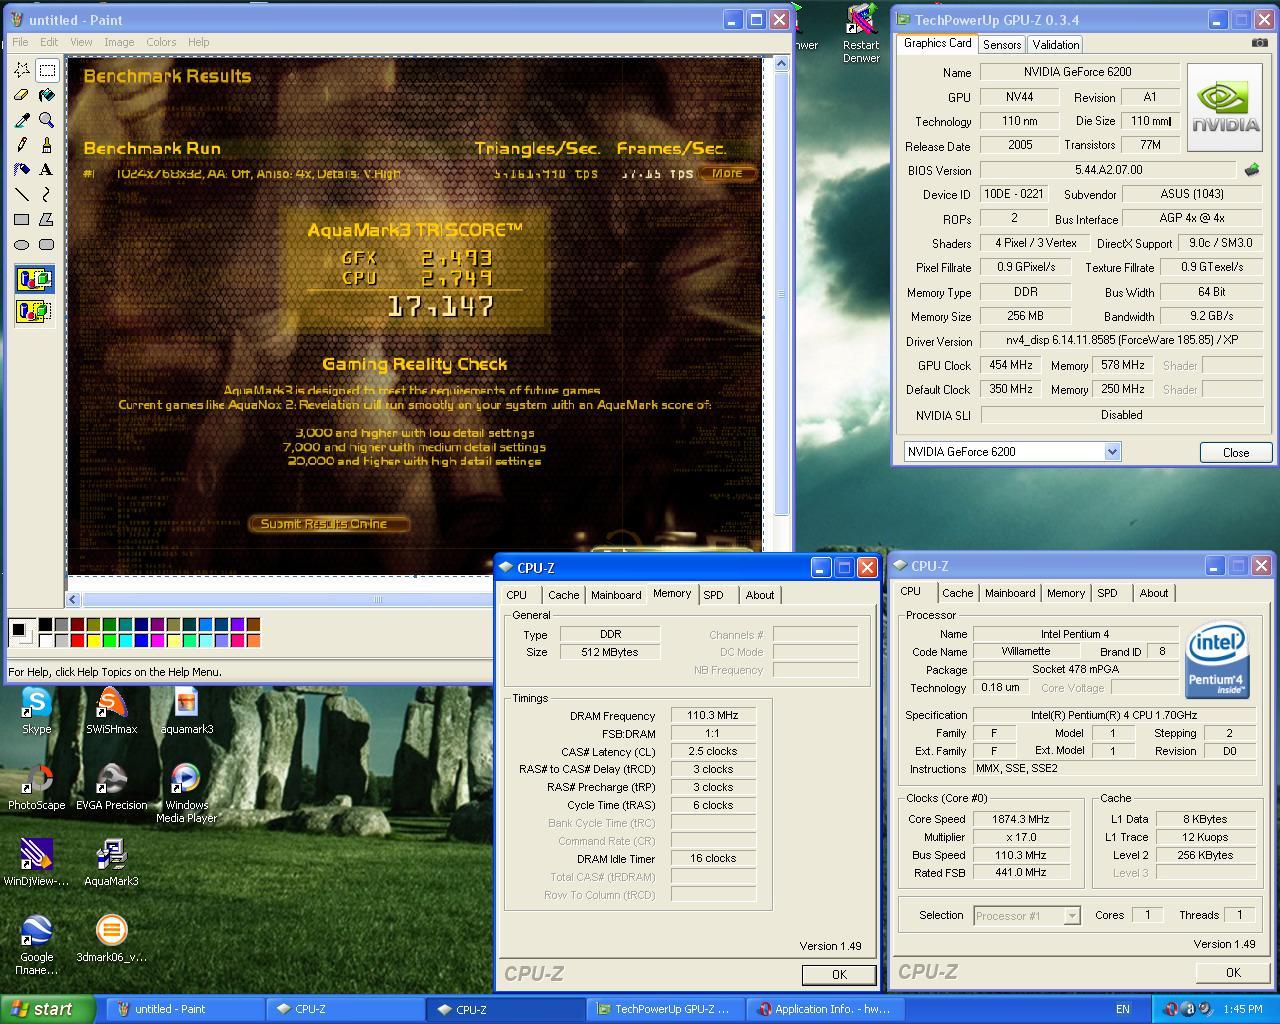Open the Skype desktop shortcut
This screenshot has height=1024, width=1280.
[36, 711]
